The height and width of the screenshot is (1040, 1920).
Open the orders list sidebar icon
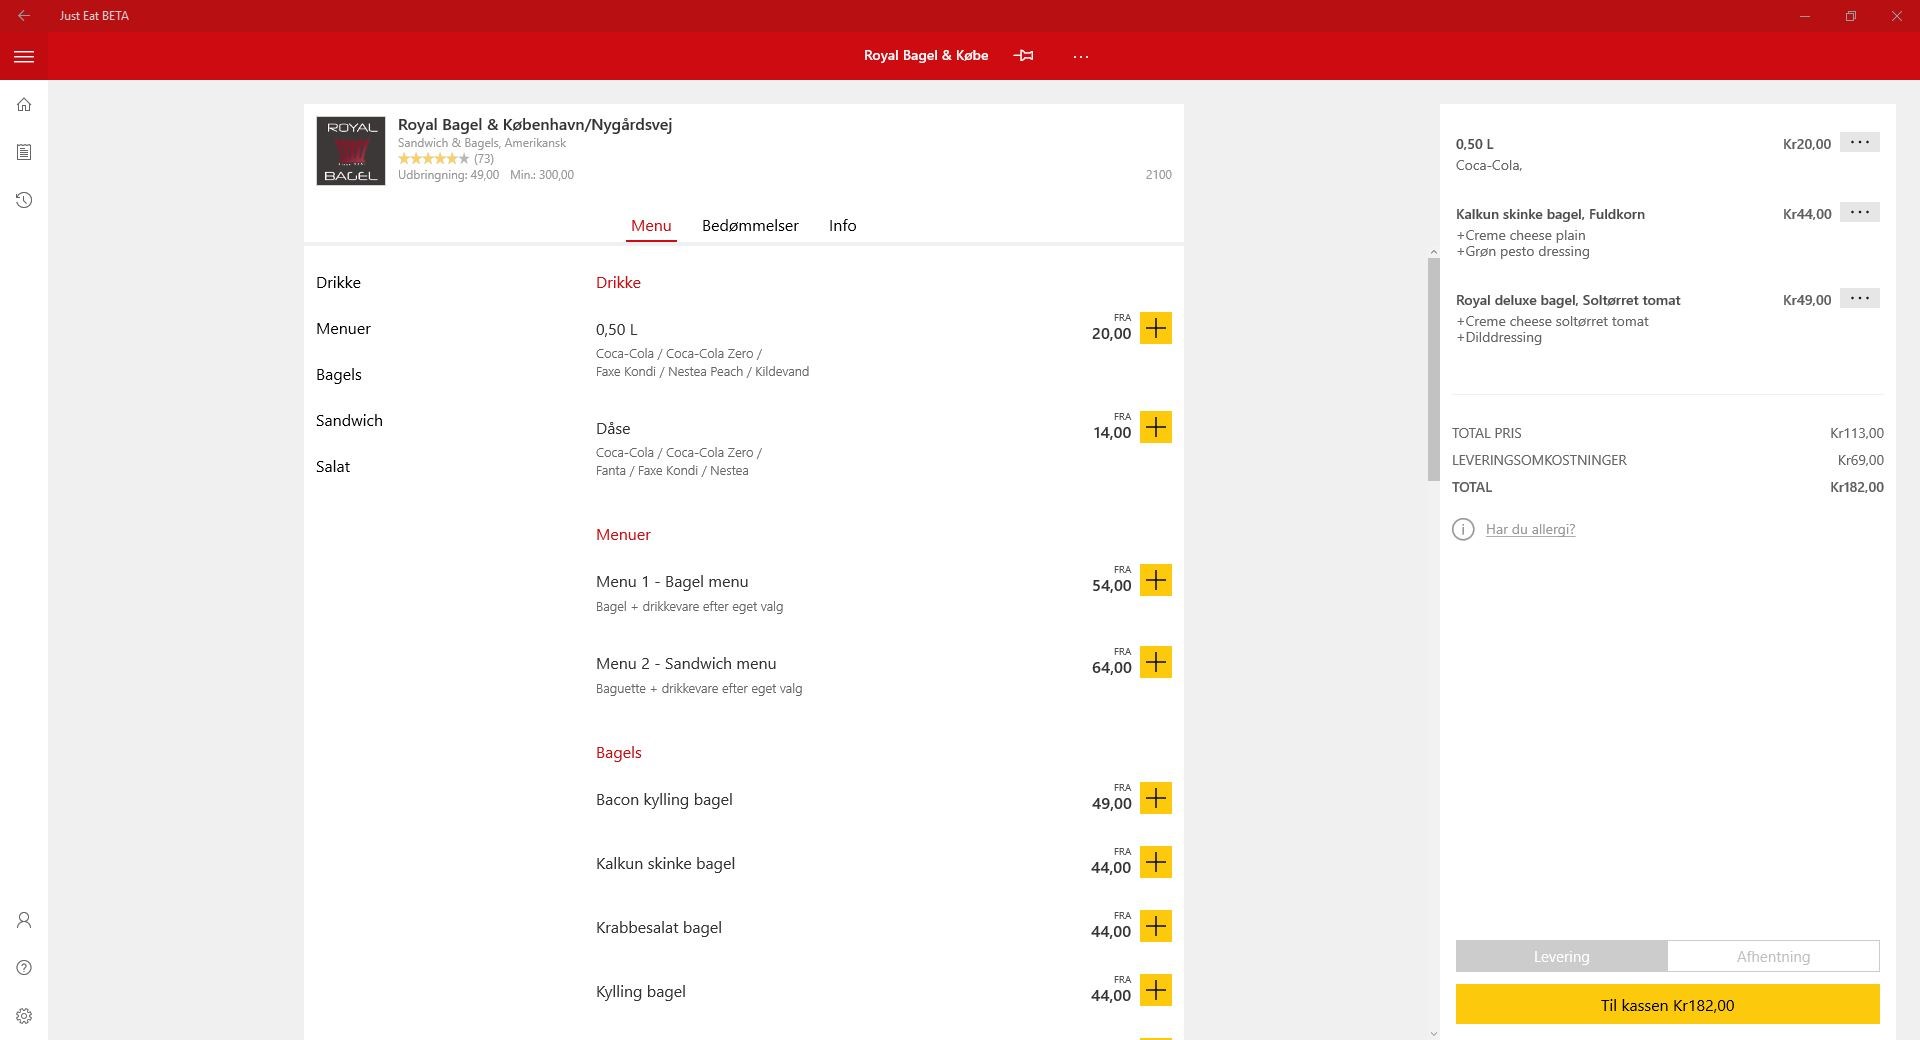(x=24, y=152)
